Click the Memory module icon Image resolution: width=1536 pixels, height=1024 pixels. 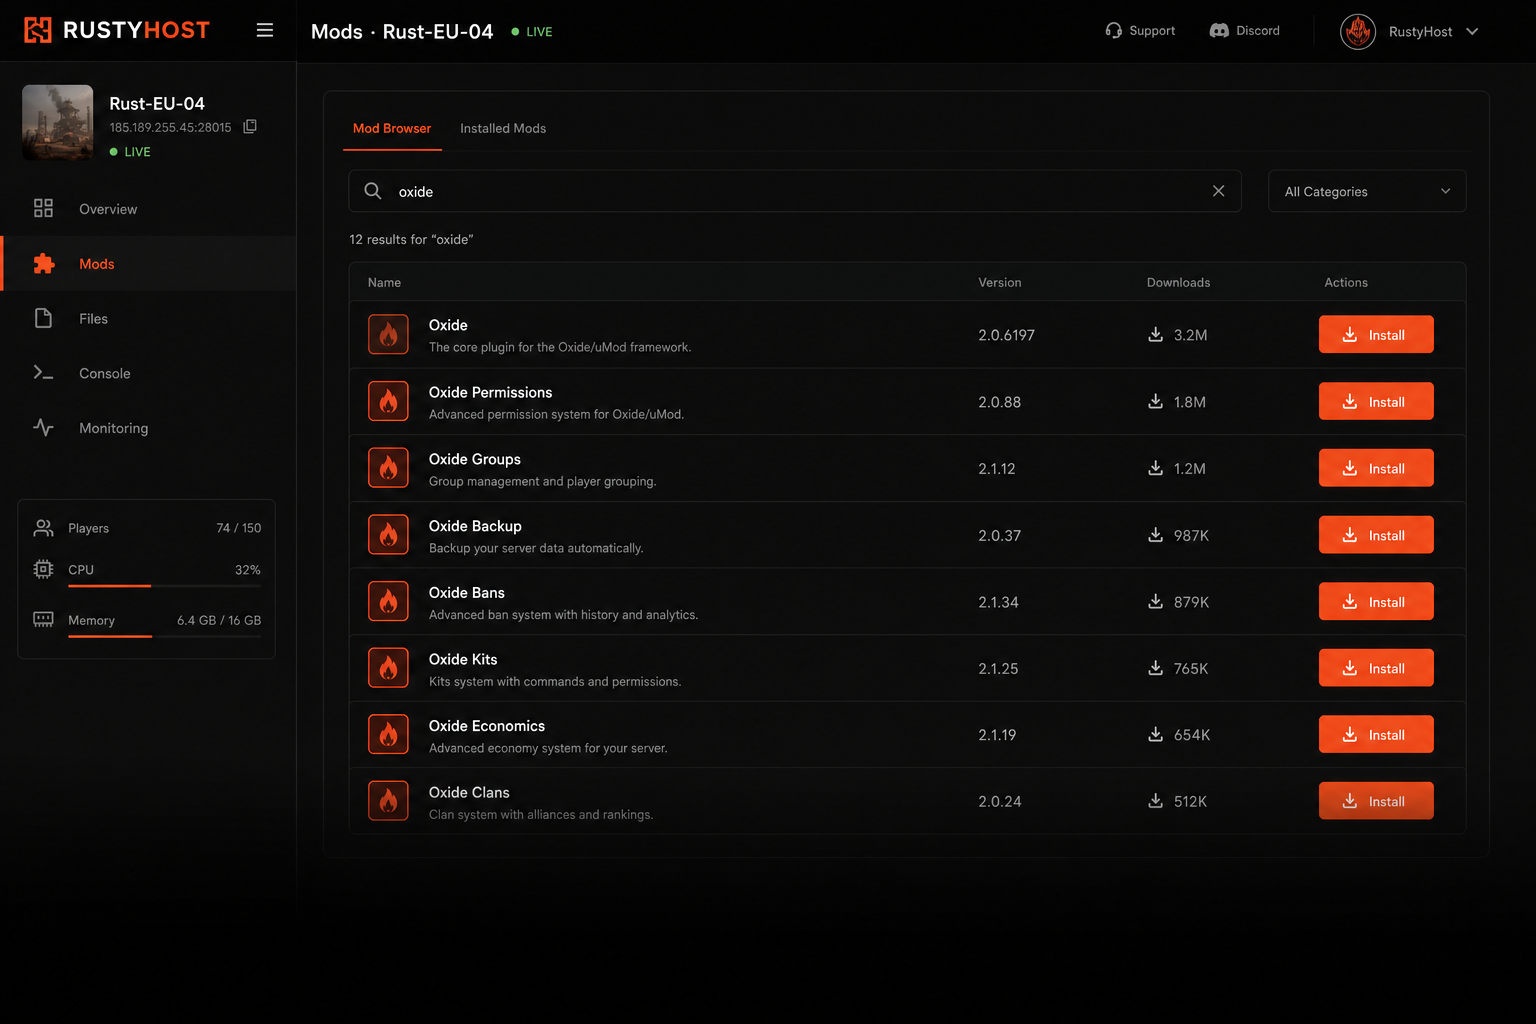[43, 620]
